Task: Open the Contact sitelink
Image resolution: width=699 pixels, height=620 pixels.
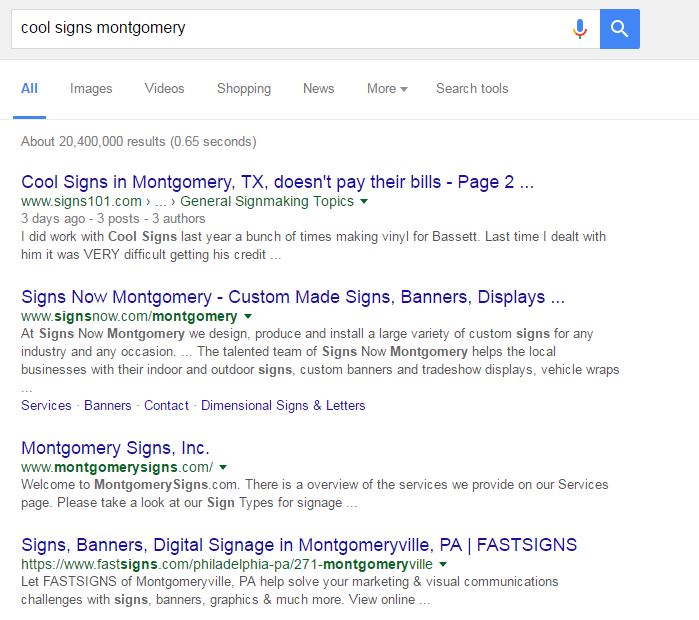Action: click(166, 406)
